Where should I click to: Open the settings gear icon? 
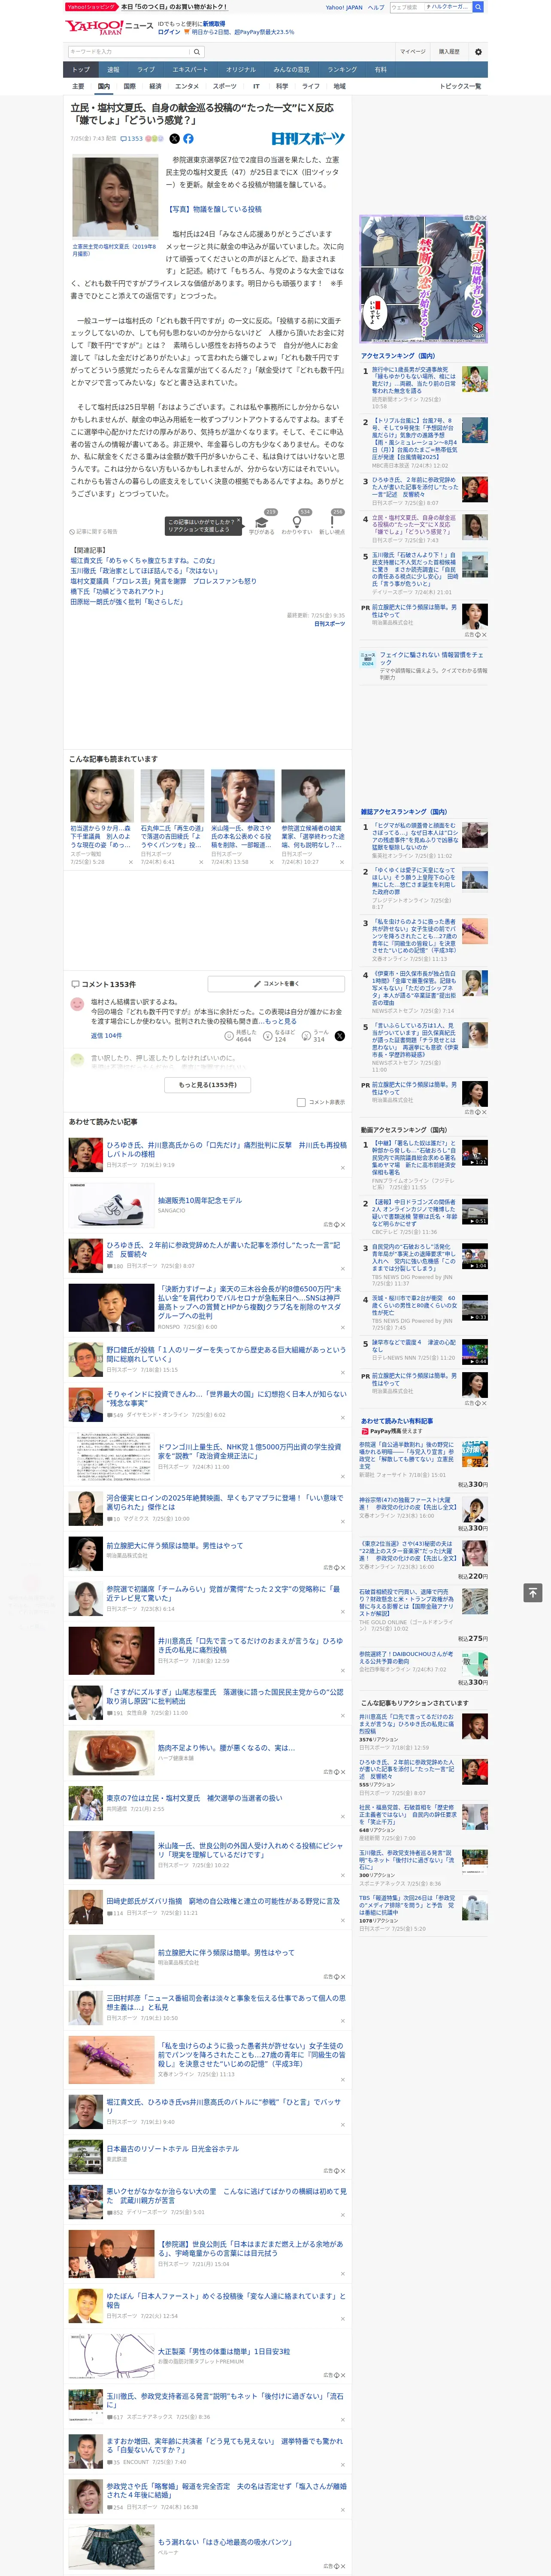pyautogui.click(x=478, y=52)
